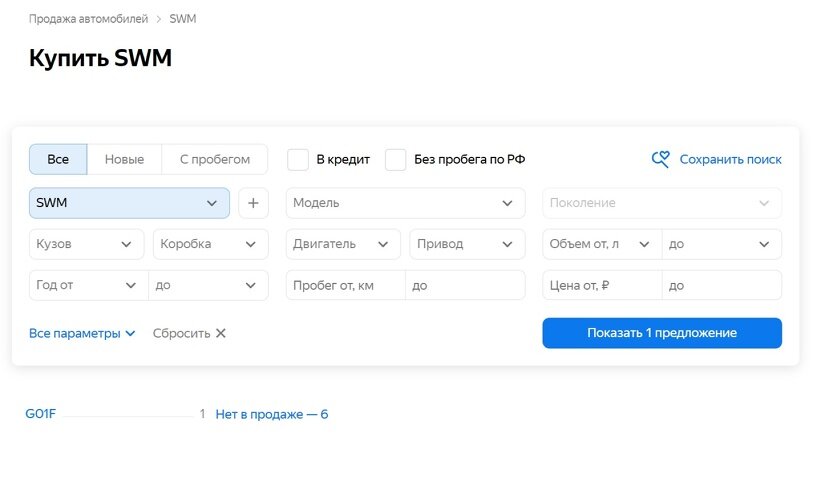
Task: Focus the Пробег от, км field
Action: pyautogui.click(x=345, y=285)
